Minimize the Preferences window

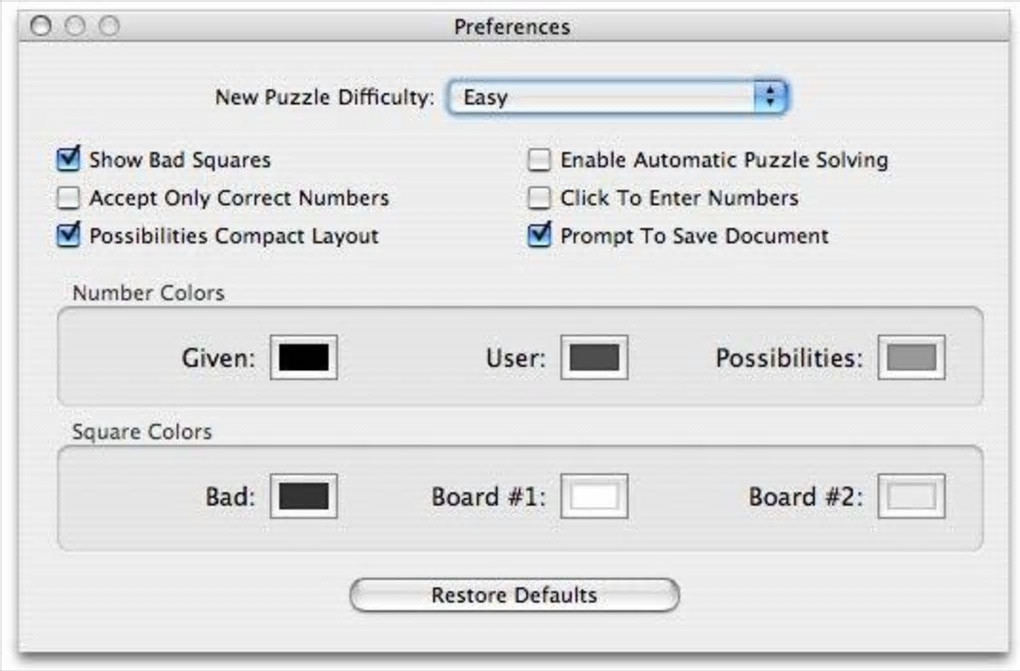point(75,26)
